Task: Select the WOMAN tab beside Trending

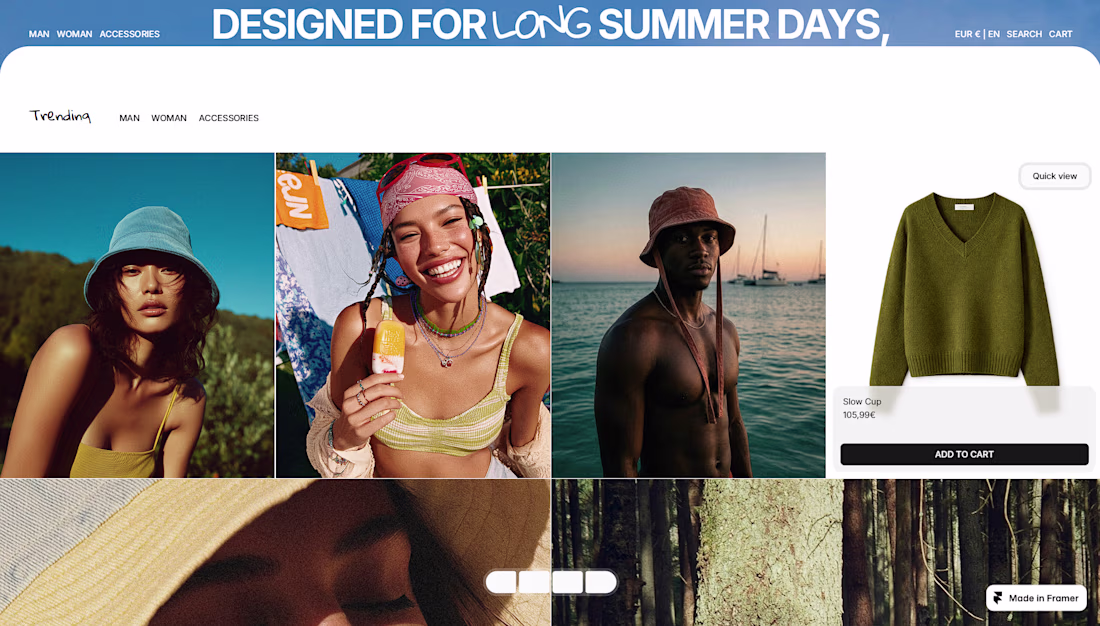Action: 169,118
